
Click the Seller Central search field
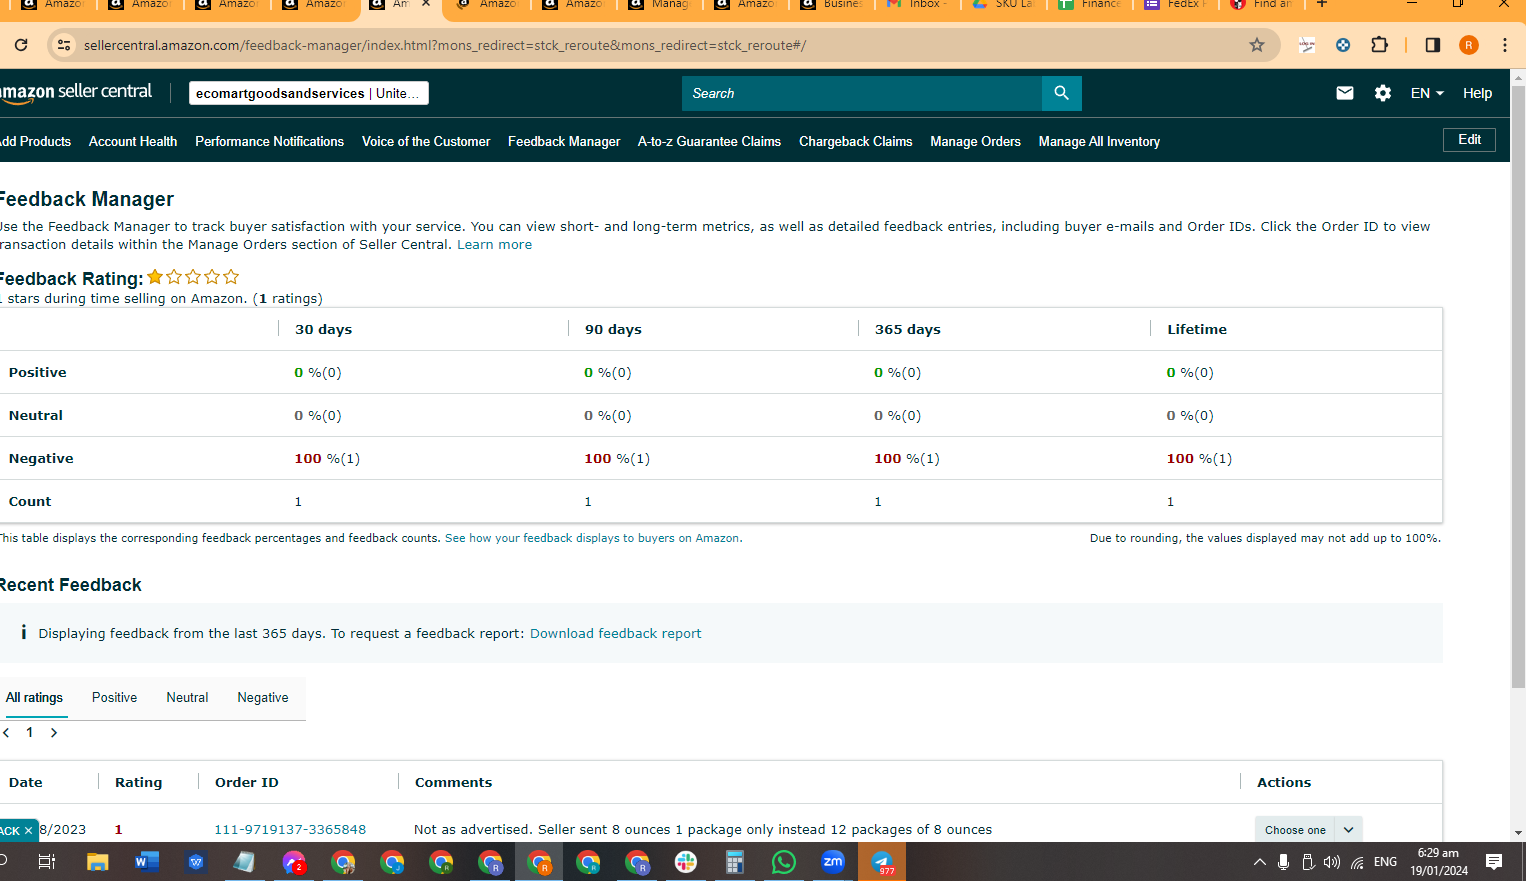tap(861, 93)
